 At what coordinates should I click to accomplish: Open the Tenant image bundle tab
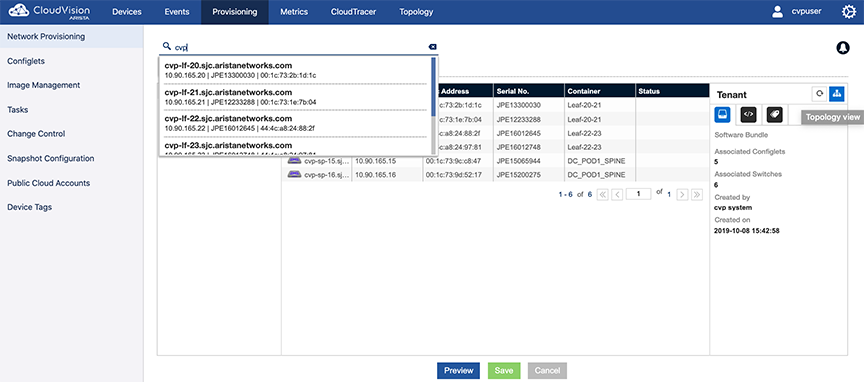[x=722, y=114]
